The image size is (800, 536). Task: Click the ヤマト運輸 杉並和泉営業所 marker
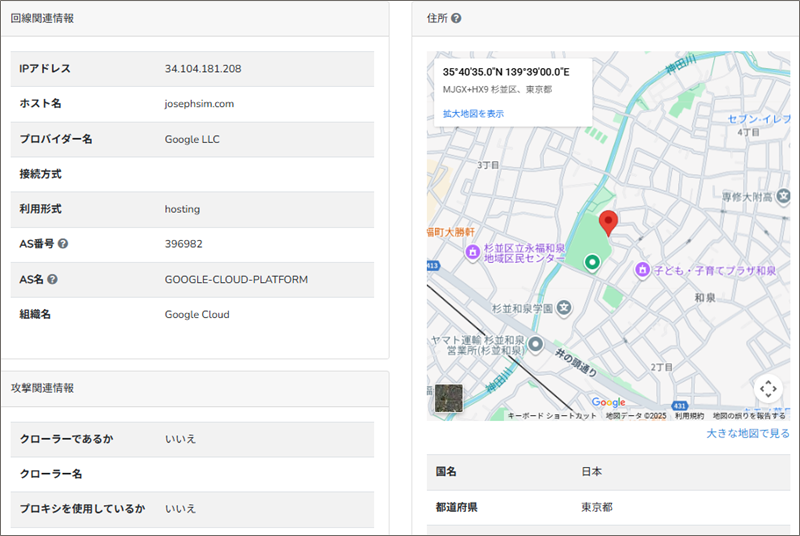[535, 345]
